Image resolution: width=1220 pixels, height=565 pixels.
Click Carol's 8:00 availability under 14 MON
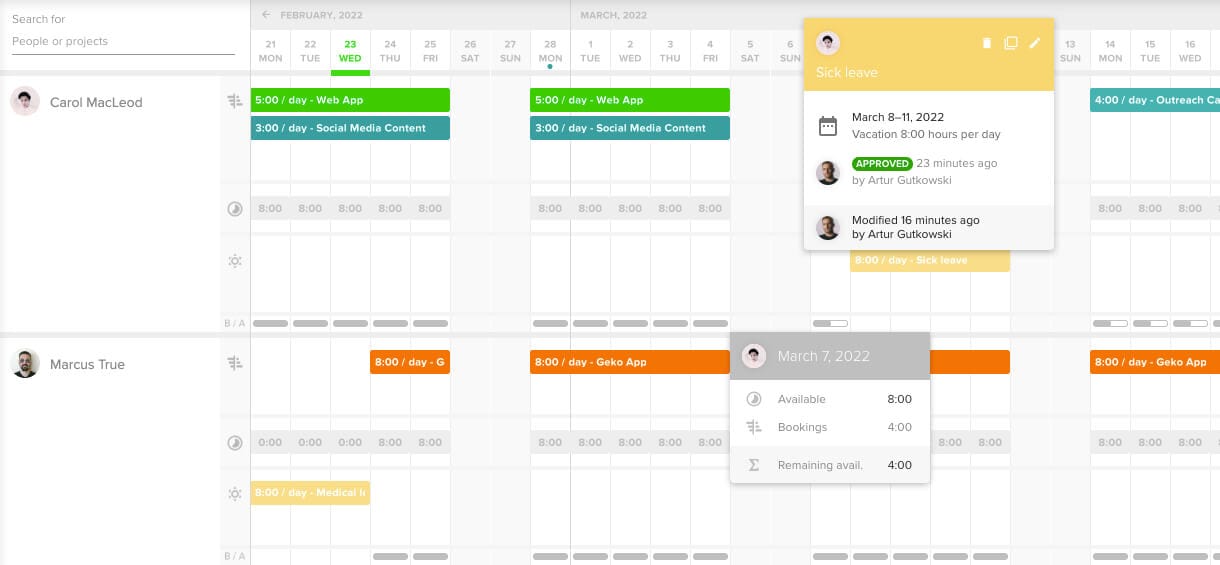pyautogui.click(x=1110, y=209)
